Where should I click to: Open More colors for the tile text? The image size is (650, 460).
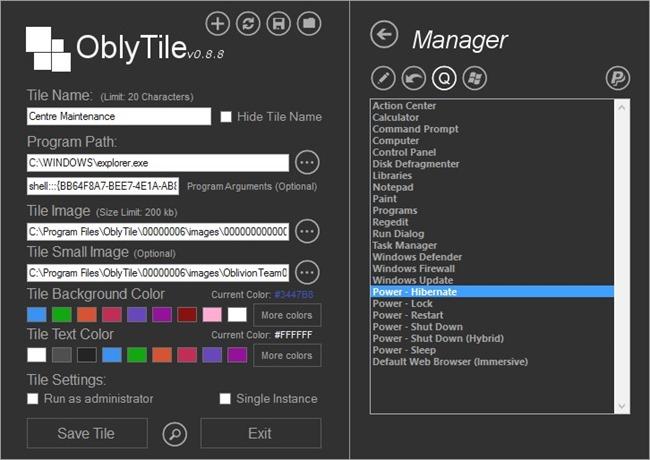(287, 356)
